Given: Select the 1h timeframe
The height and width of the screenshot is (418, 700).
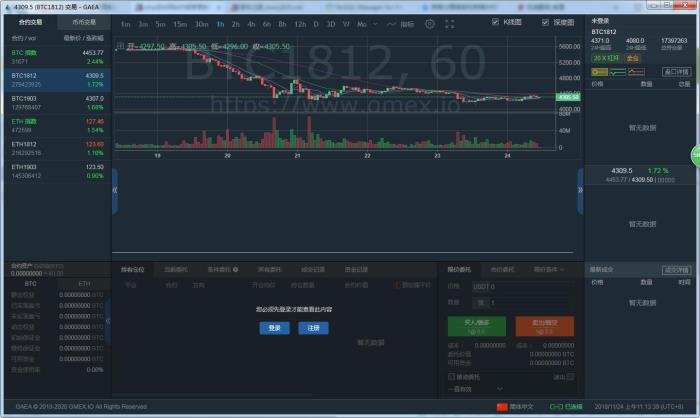Looking at the screenshot, I should pyautogui.click(x=220, y=24).
